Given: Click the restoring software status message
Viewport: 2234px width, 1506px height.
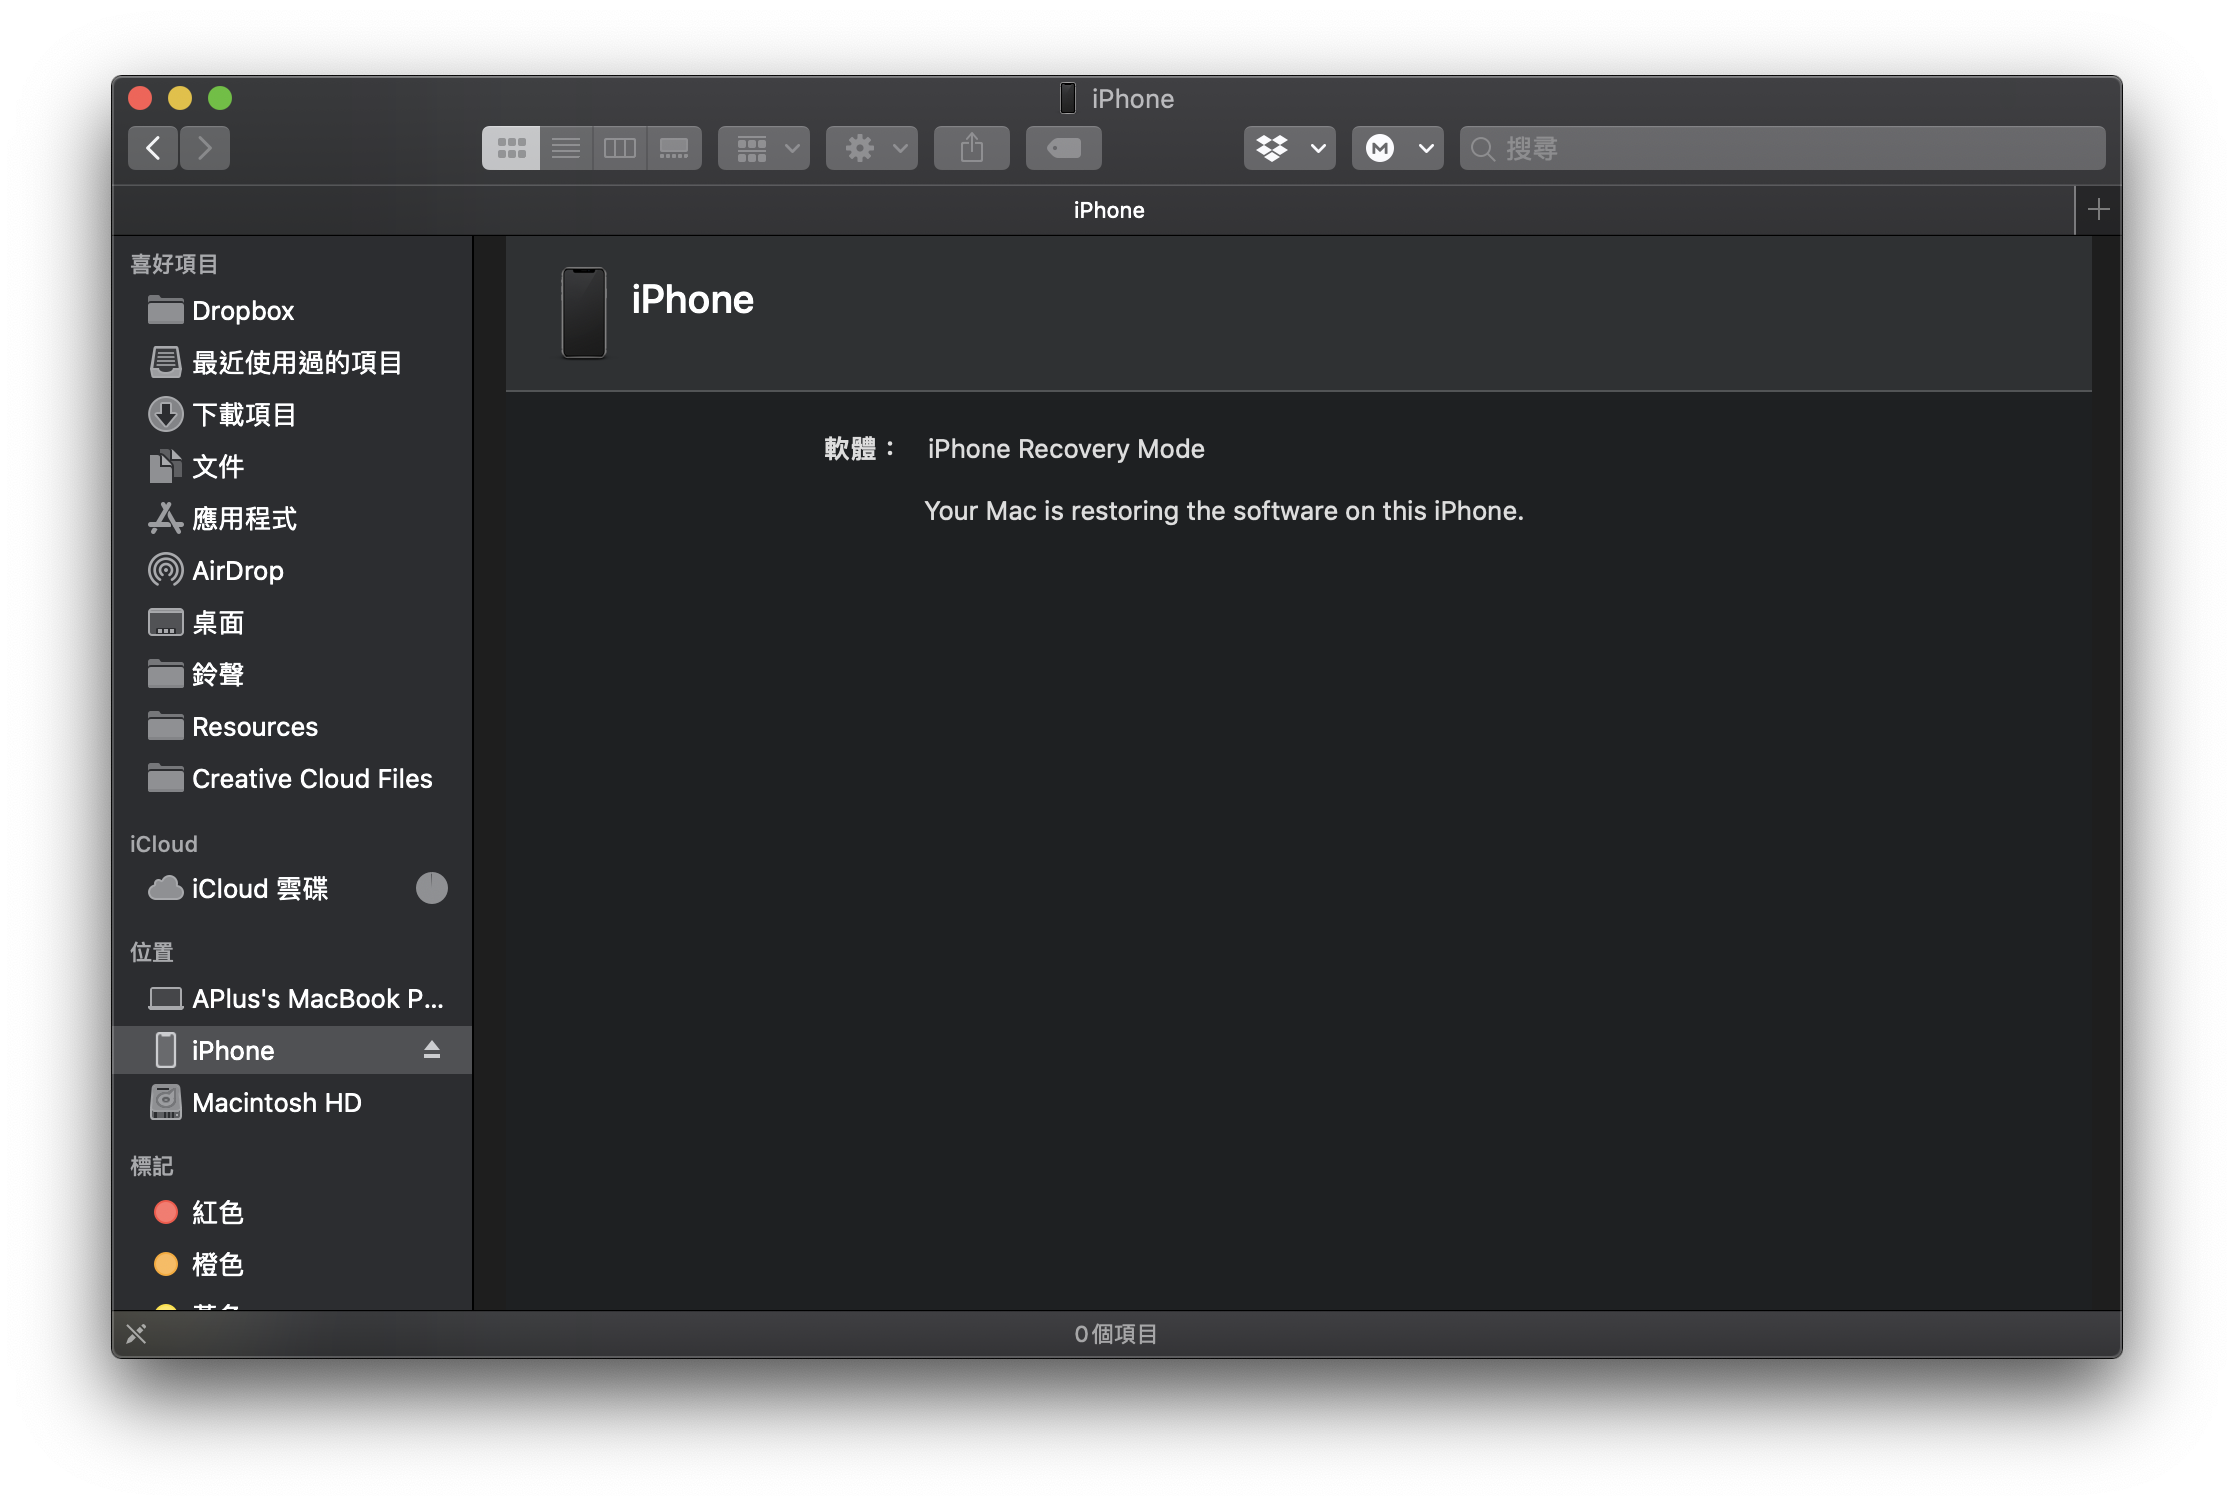Looking at the screenshot, I should click(x=1224, y=511).
